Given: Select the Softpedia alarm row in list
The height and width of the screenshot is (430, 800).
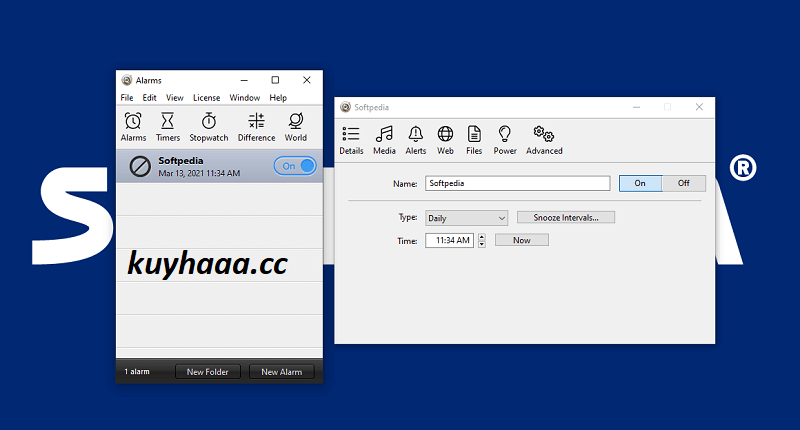Looking at the screenshot, I should [219, 166].
